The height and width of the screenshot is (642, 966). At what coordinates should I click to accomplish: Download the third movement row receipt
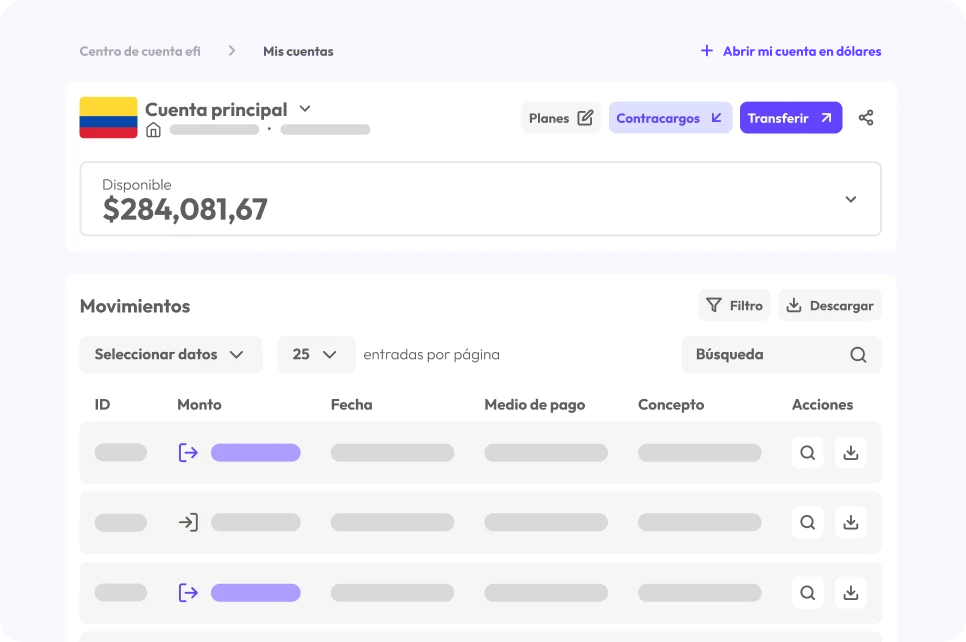click(850, 593)
